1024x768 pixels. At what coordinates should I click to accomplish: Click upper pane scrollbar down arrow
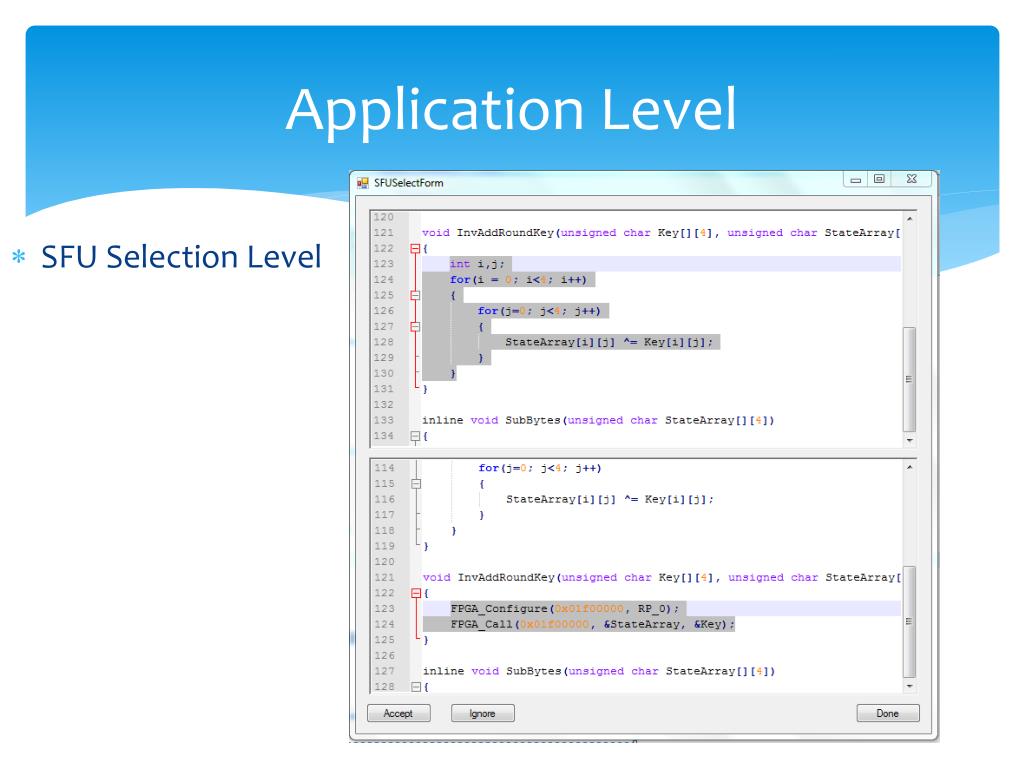(x=909, y=441)
